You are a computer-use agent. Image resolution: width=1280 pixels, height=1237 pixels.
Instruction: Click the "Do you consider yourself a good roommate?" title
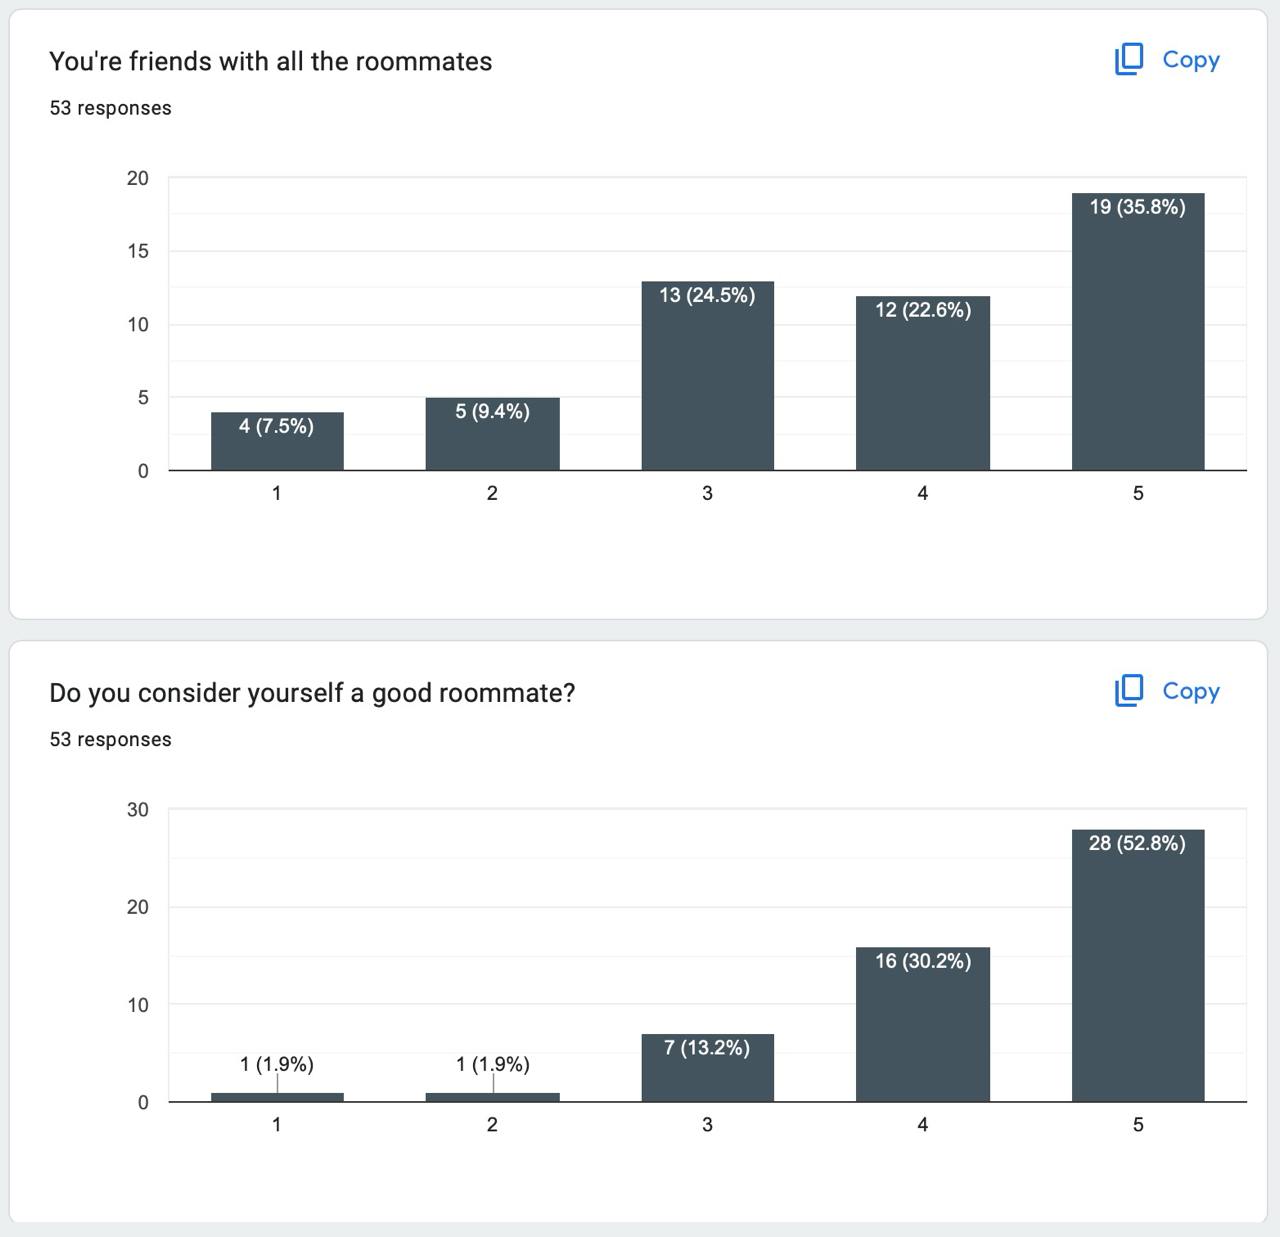(312, 693)
